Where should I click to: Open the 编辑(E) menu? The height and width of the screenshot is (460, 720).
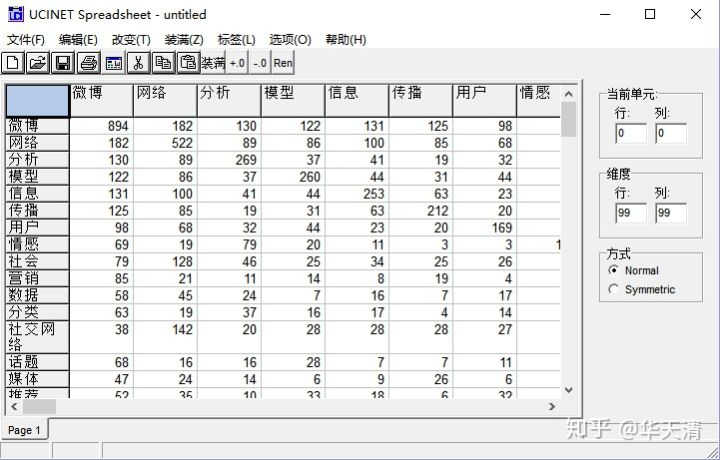[78, 40]
